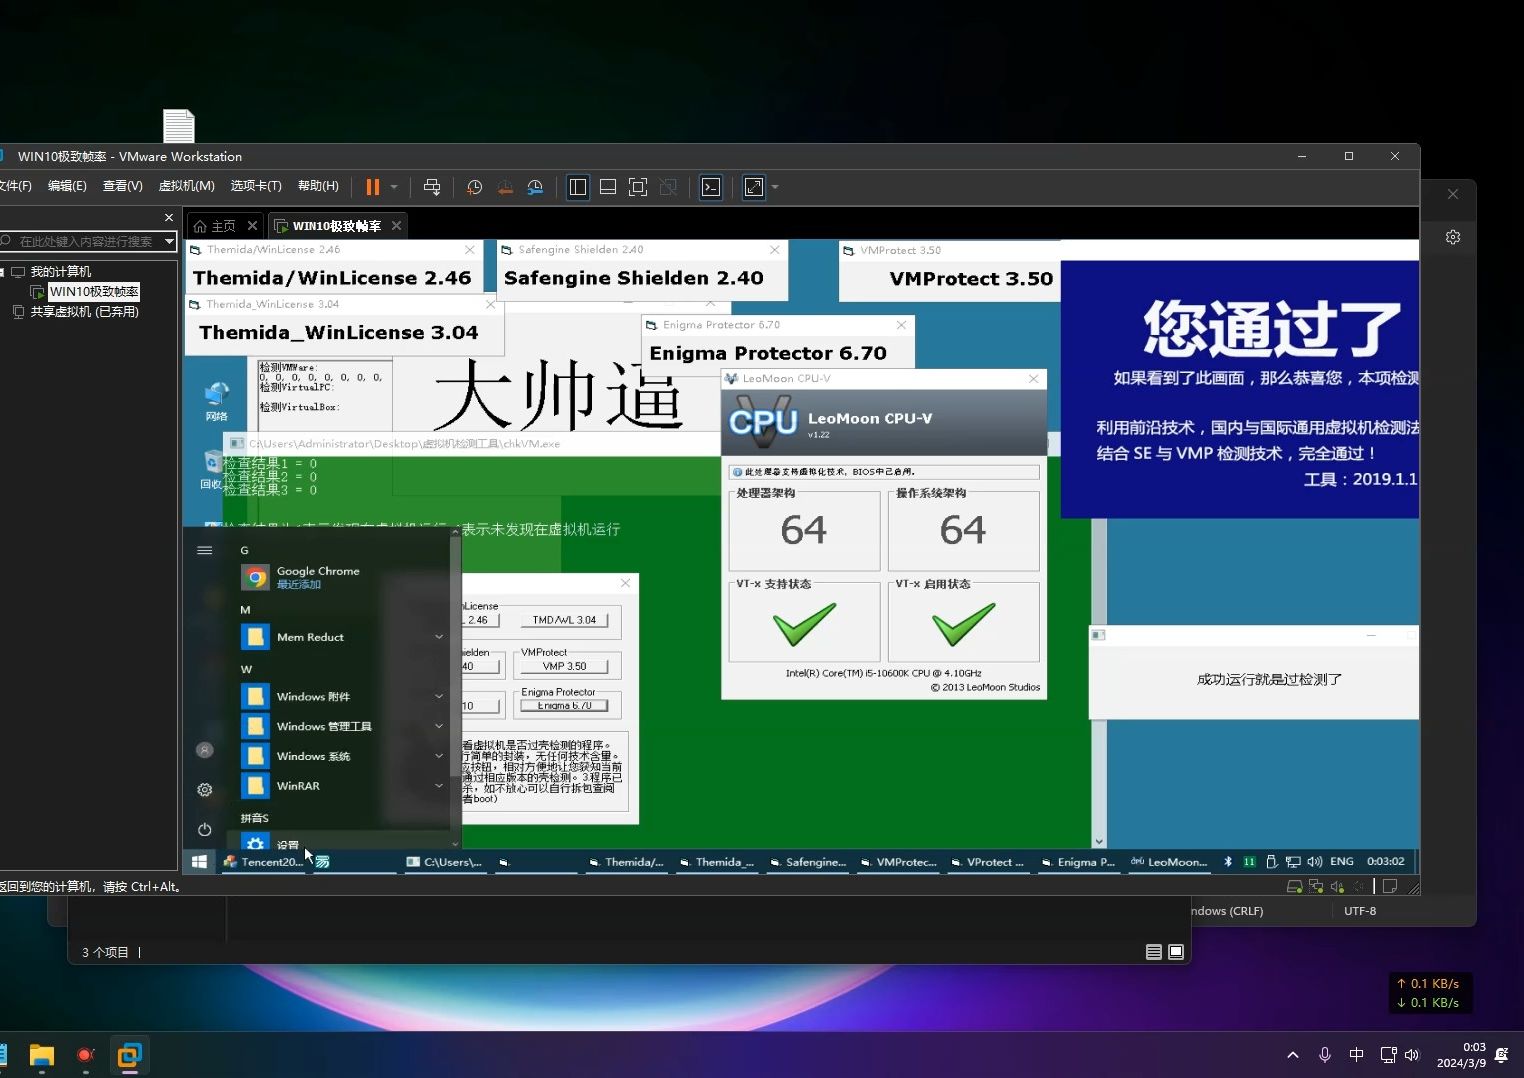Viewport: 1524px width, 1078px height.
Task: Switch Explorer to large icons view
Action: [1176, 952]
